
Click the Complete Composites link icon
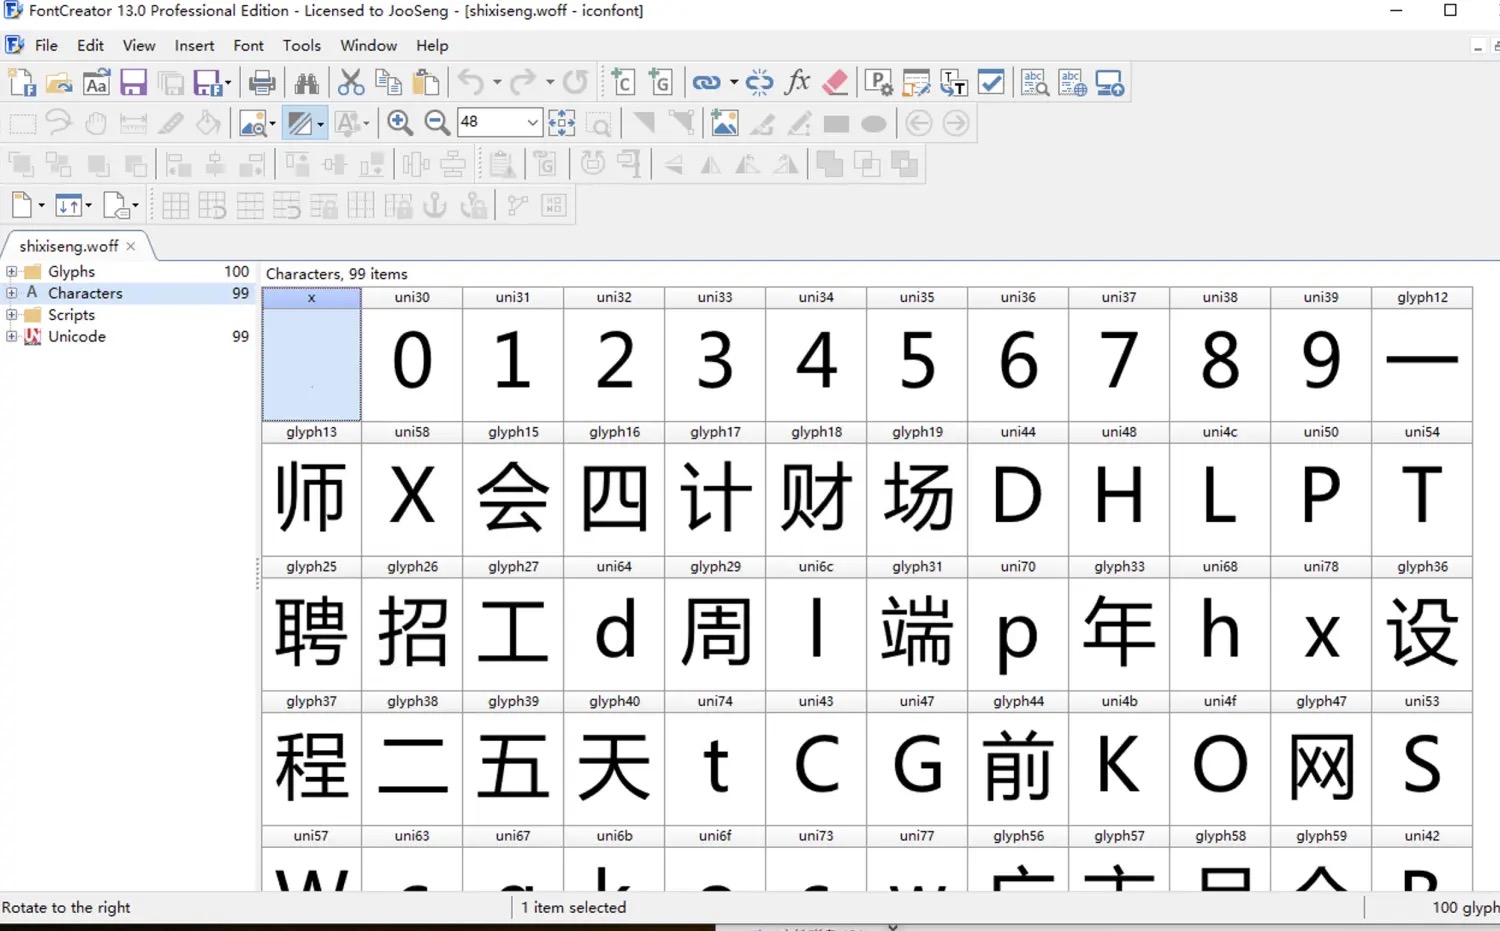tap(706, 83)
